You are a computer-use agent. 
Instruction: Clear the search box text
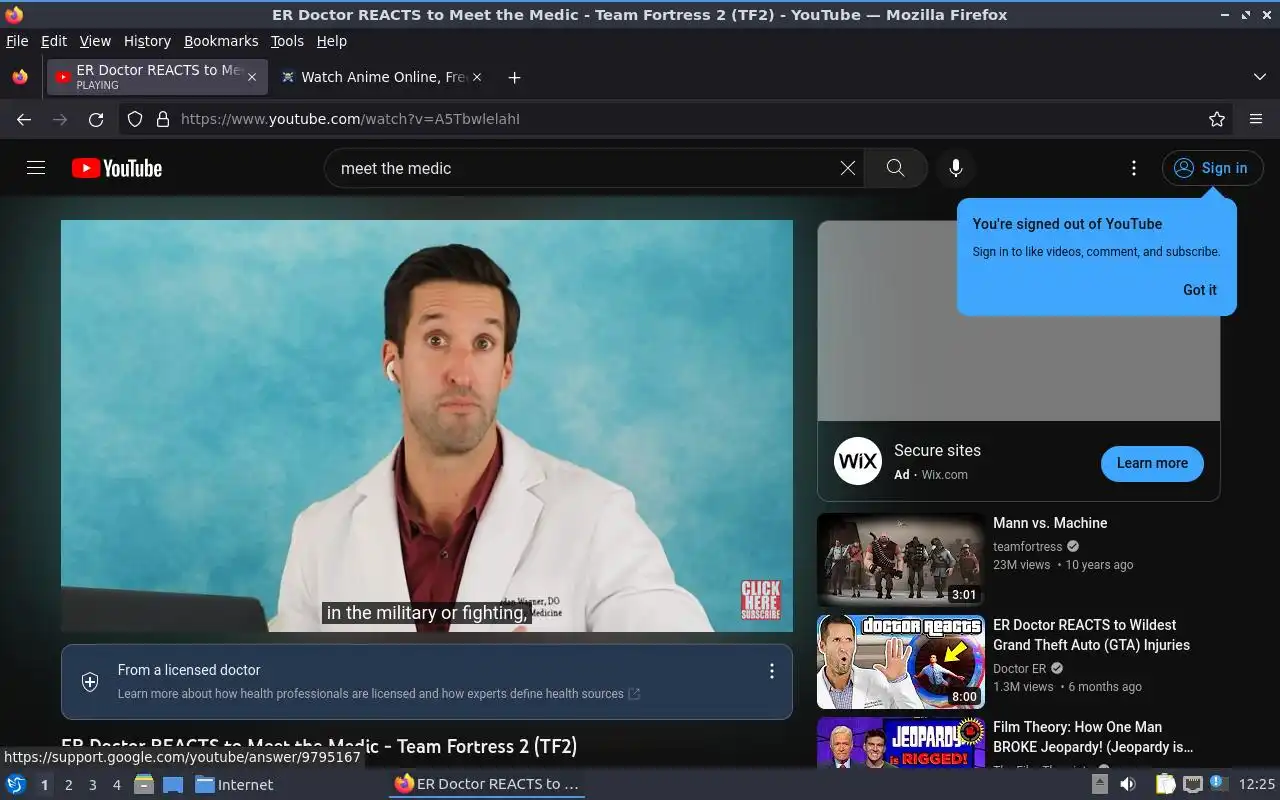(x=847, y=168)
